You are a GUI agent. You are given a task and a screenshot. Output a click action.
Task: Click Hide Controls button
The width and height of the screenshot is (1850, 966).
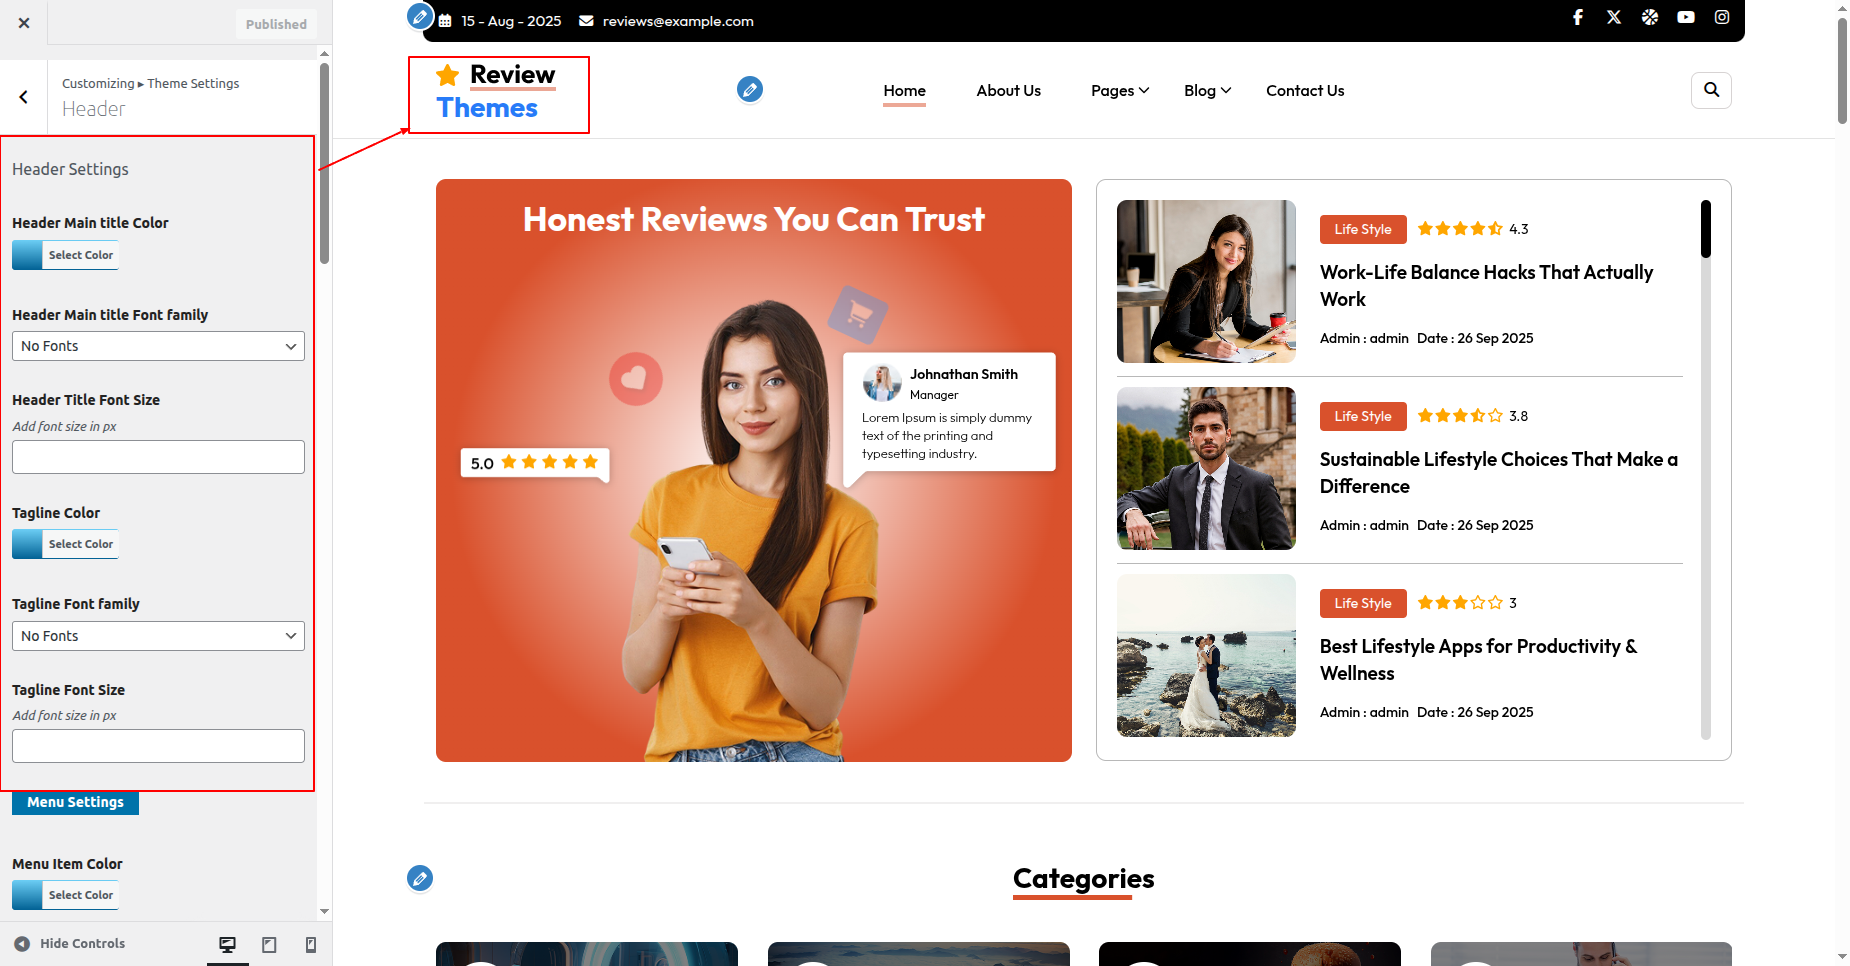pyautogui.click(x=70, y=944)
